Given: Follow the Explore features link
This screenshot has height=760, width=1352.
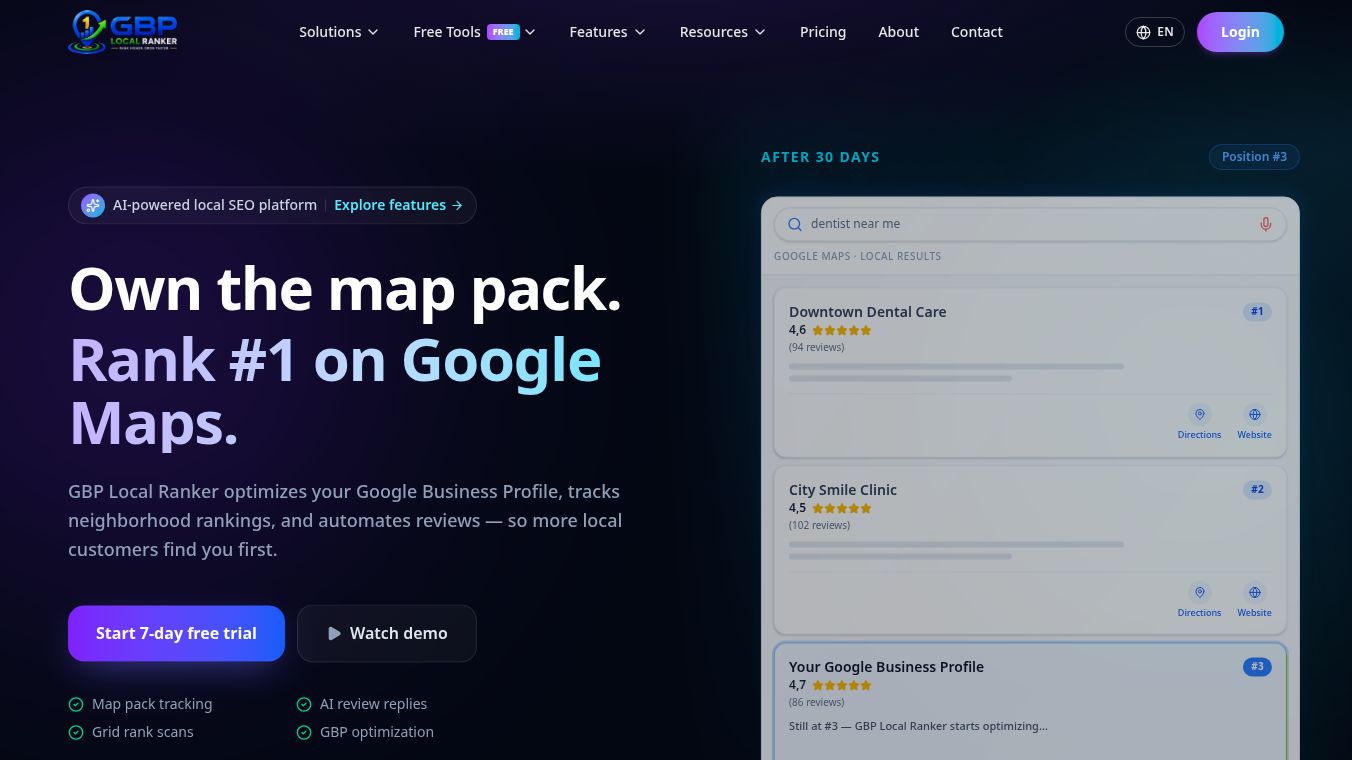Looking at the screenshot, I should (x=398, y=205).
